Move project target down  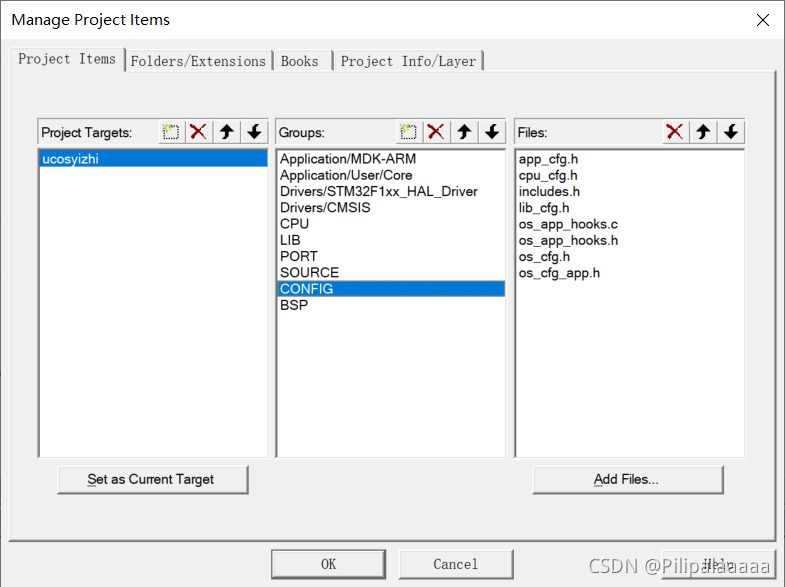pos(254,132)
